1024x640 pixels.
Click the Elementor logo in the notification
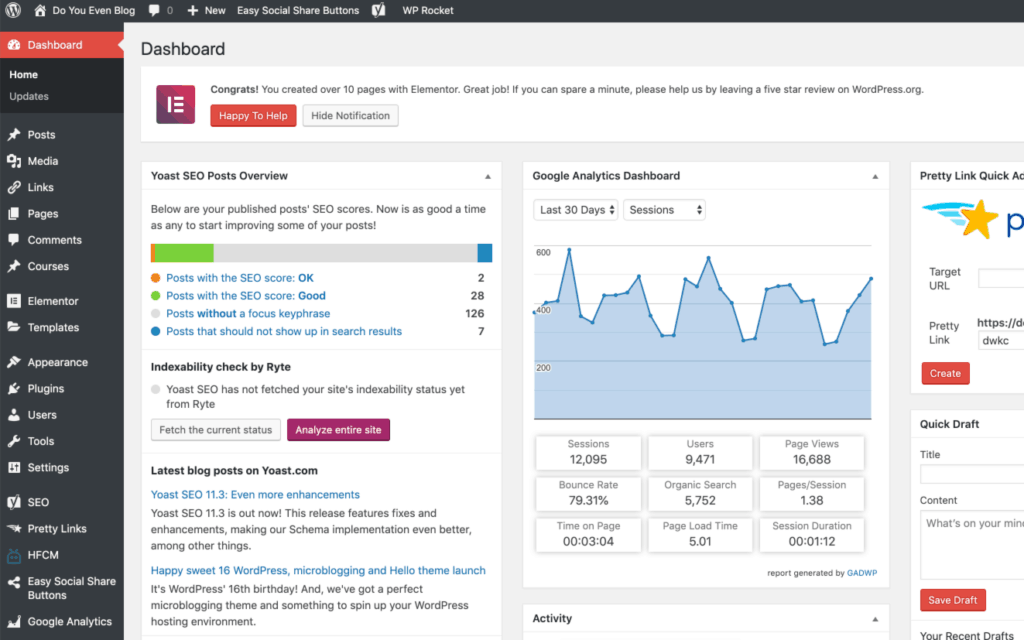[175, 104]
